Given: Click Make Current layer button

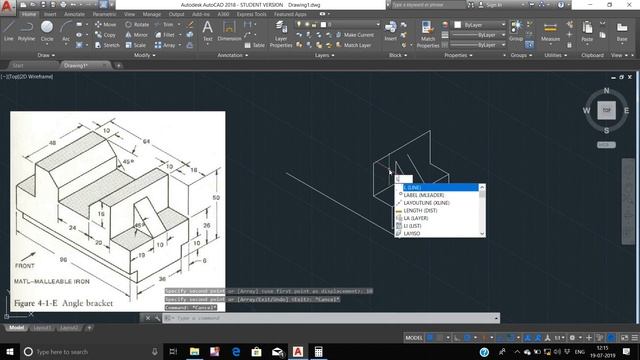Looking at the screenshot, I should click(355, 35).
